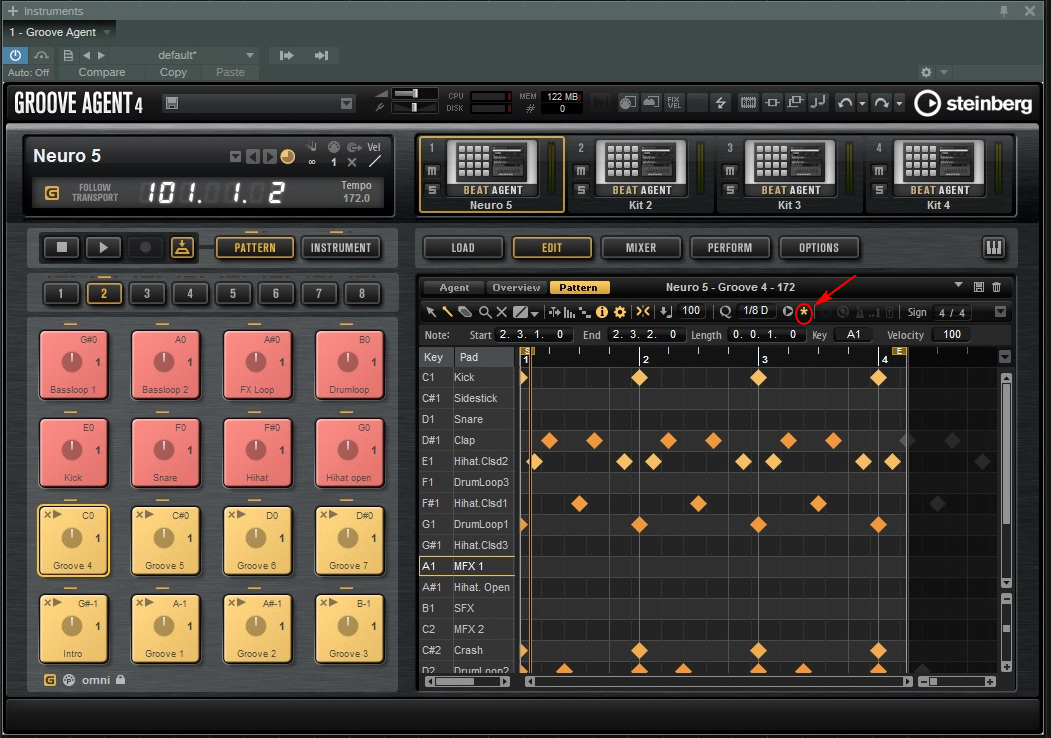This screenshot has height=738, width=1051.
Task: Click the RAM icon in plug-in toolbar
Action: tap(748, 103)
